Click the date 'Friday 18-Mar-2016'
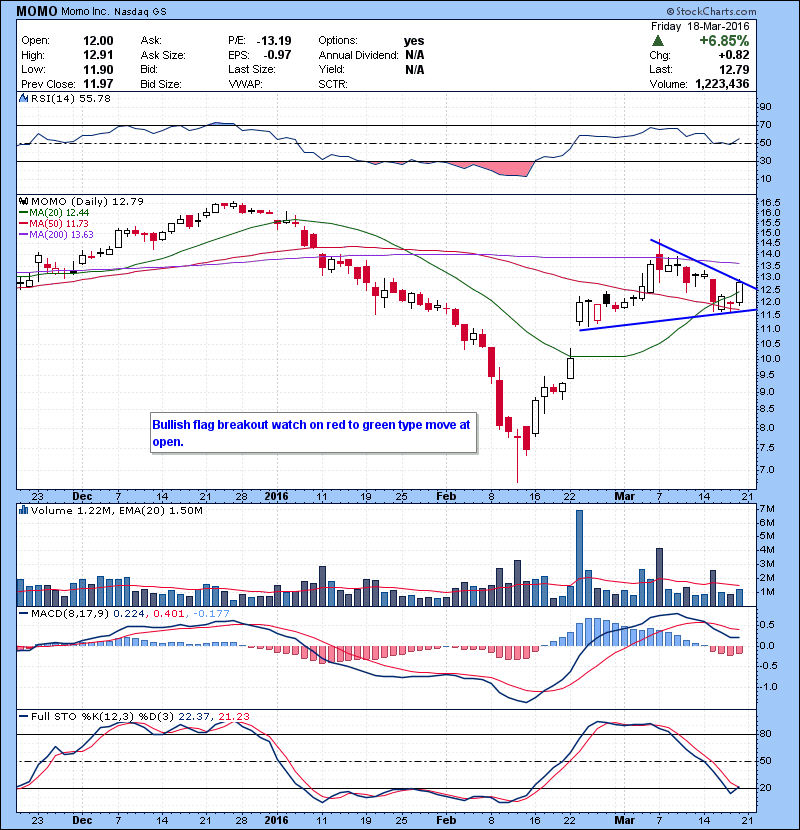 point(700,26)
